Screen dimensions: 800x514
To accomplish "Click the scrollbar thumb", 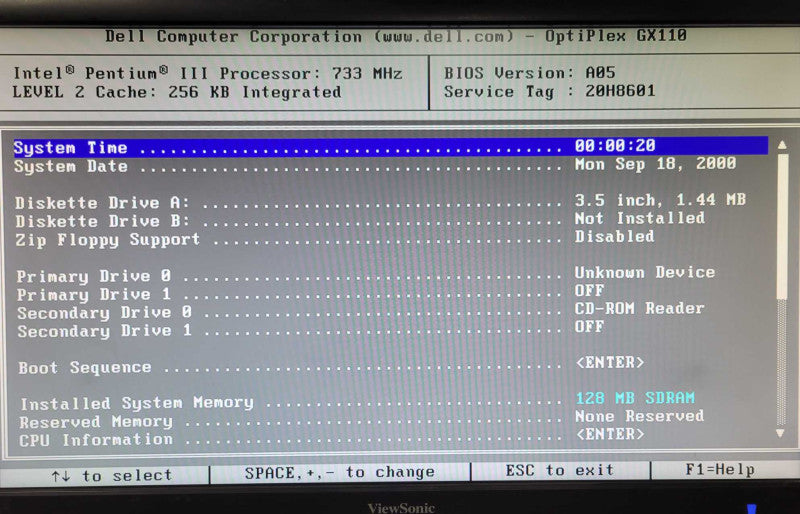I will (782, 226).
